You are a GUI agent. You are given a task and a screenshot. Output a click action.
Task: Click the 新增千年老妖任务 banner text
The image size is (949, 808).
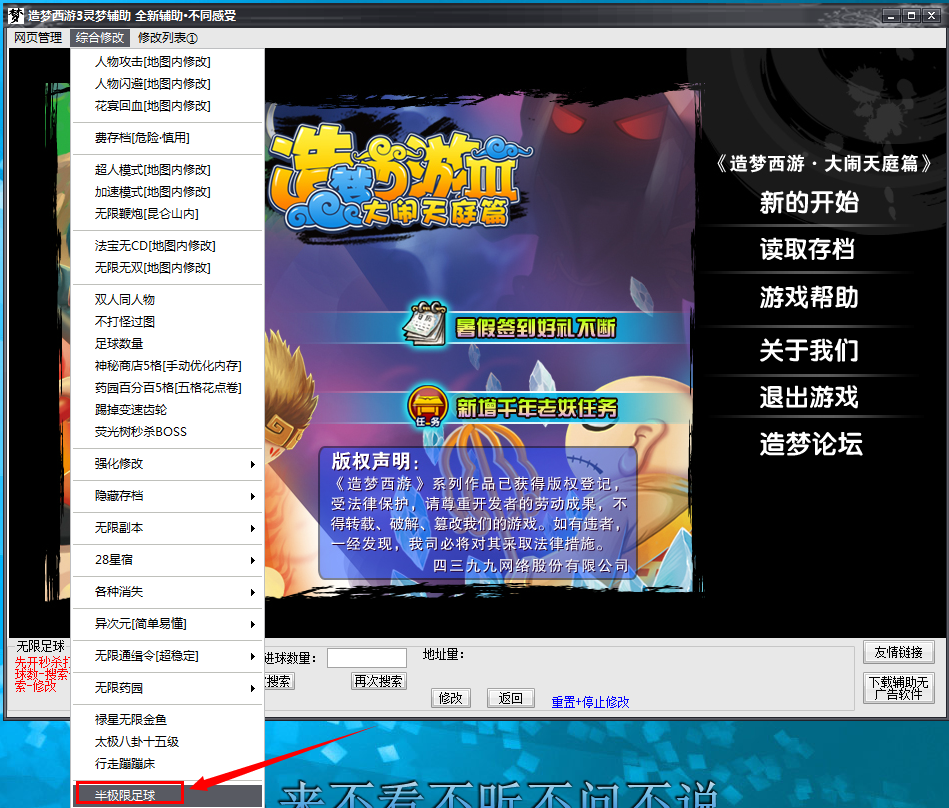coord(537,408)
